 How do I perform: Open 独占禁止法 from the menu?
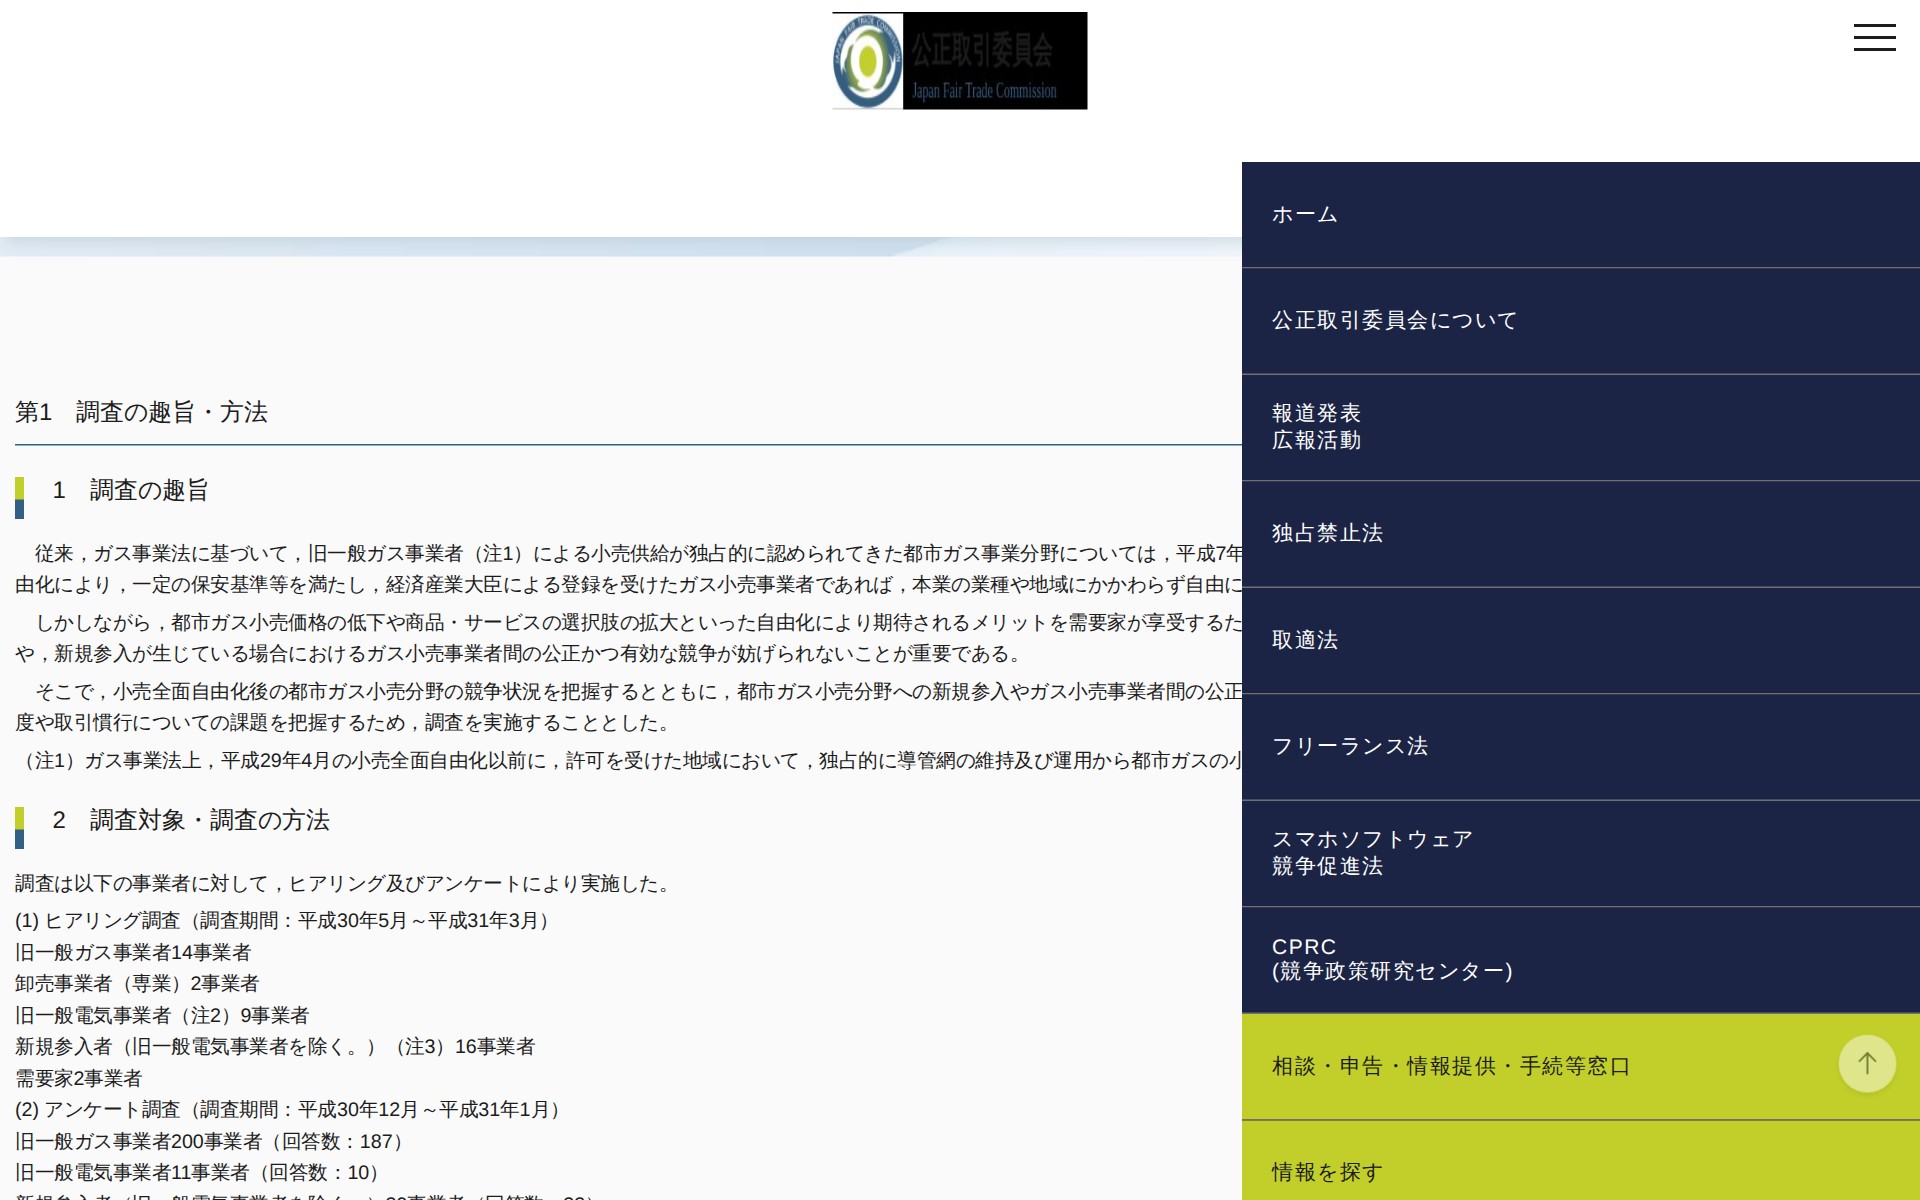1326,534
